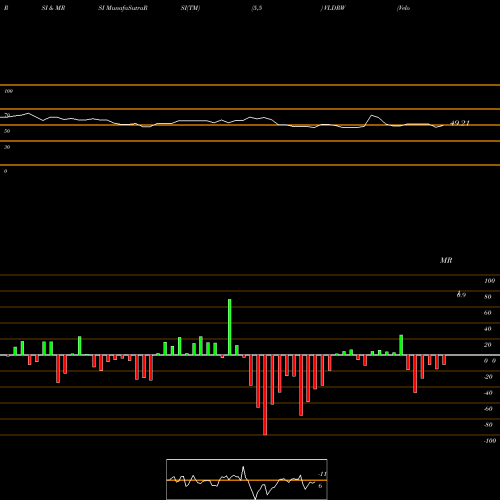
Task: Click the RSI axis label 30
Action: coord(7,147)
